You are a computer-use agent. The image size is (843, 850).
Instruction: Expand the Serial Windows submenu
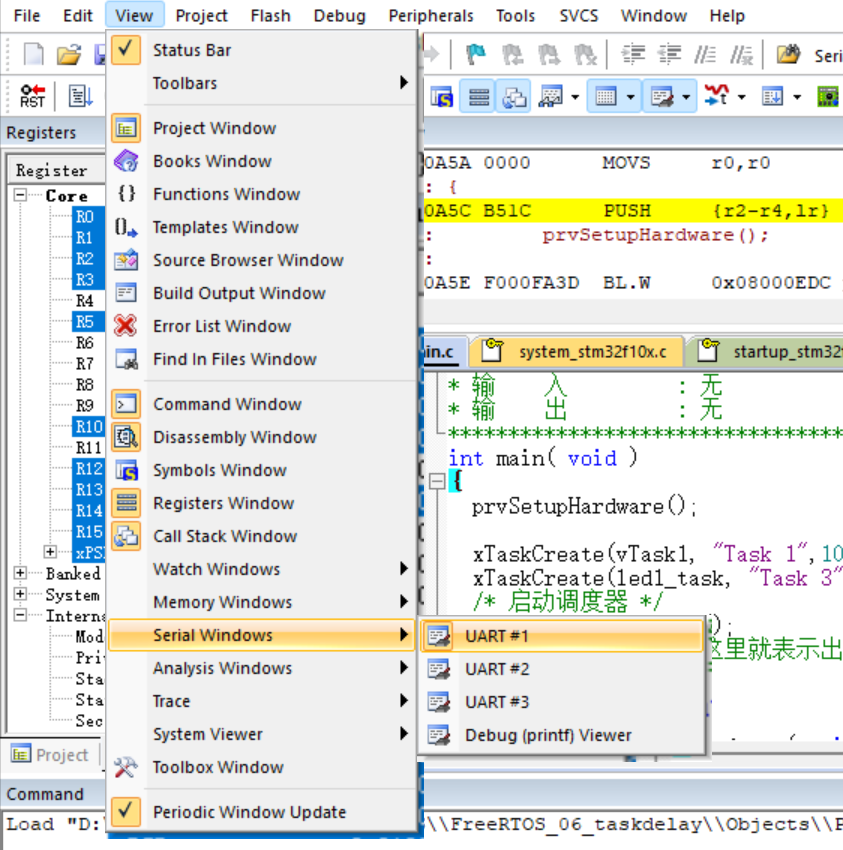point(262,635)
